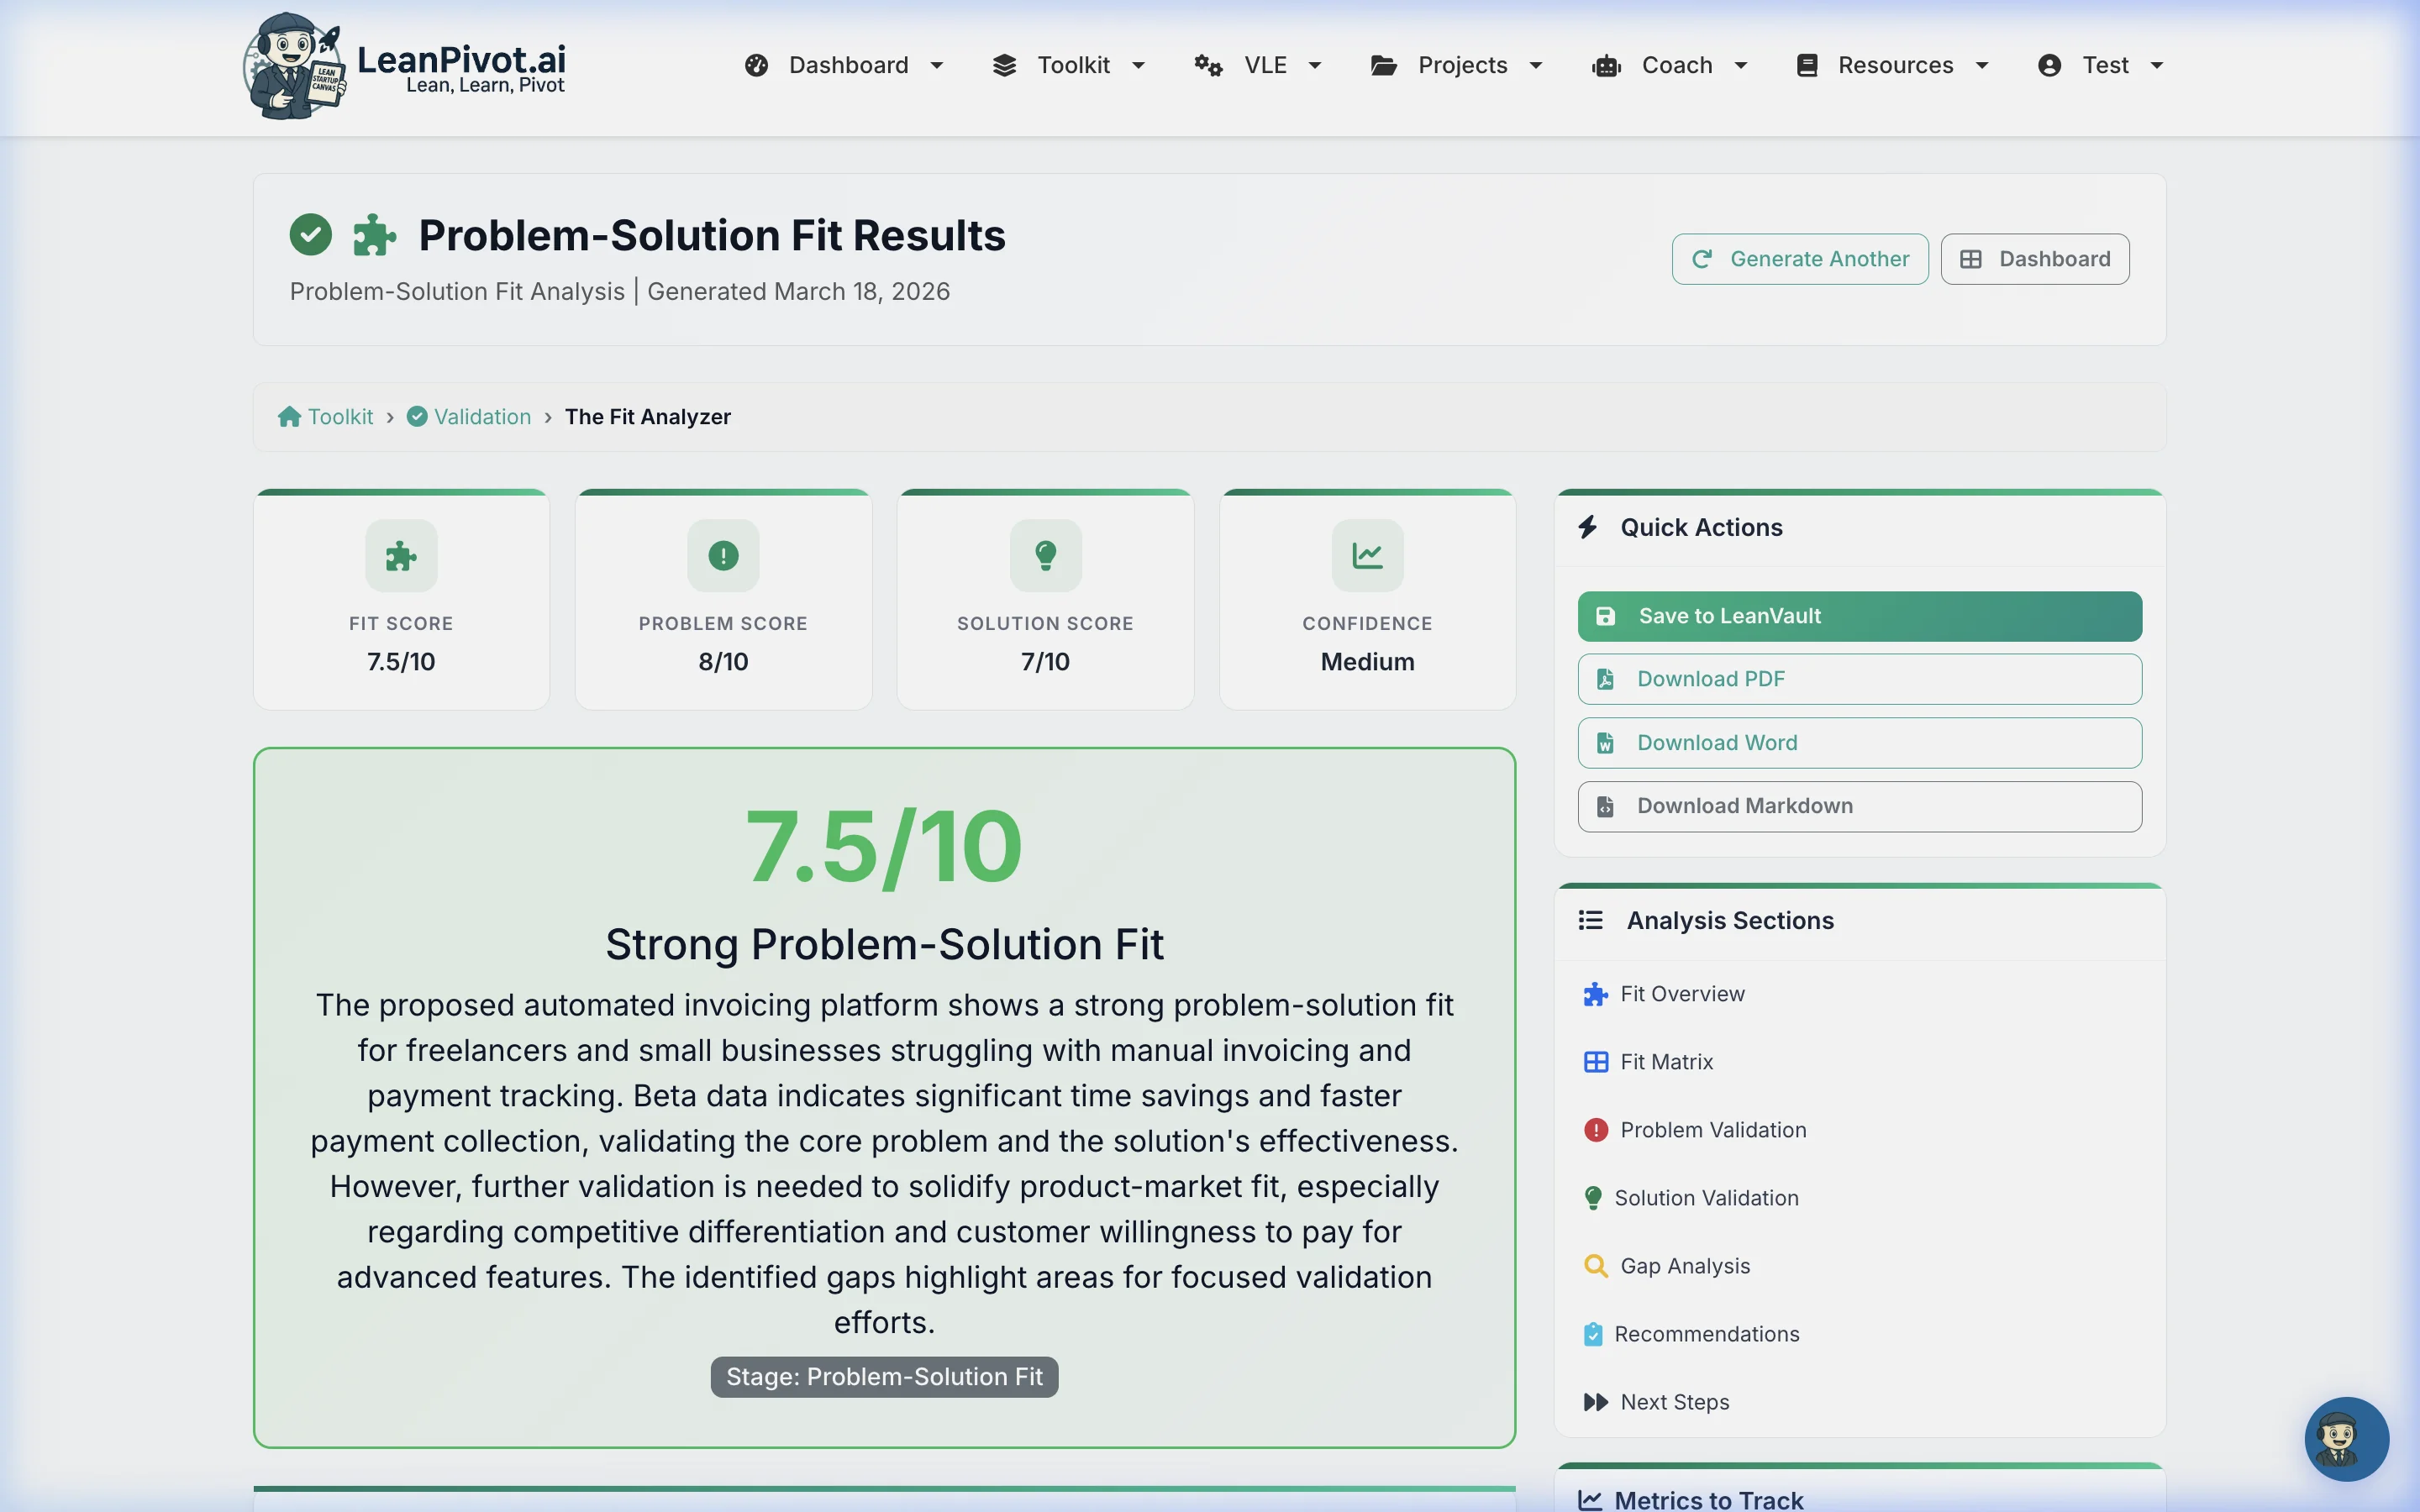
Task: Click the Stage: Problem-Solution Fit badge
Action: 883,1376
